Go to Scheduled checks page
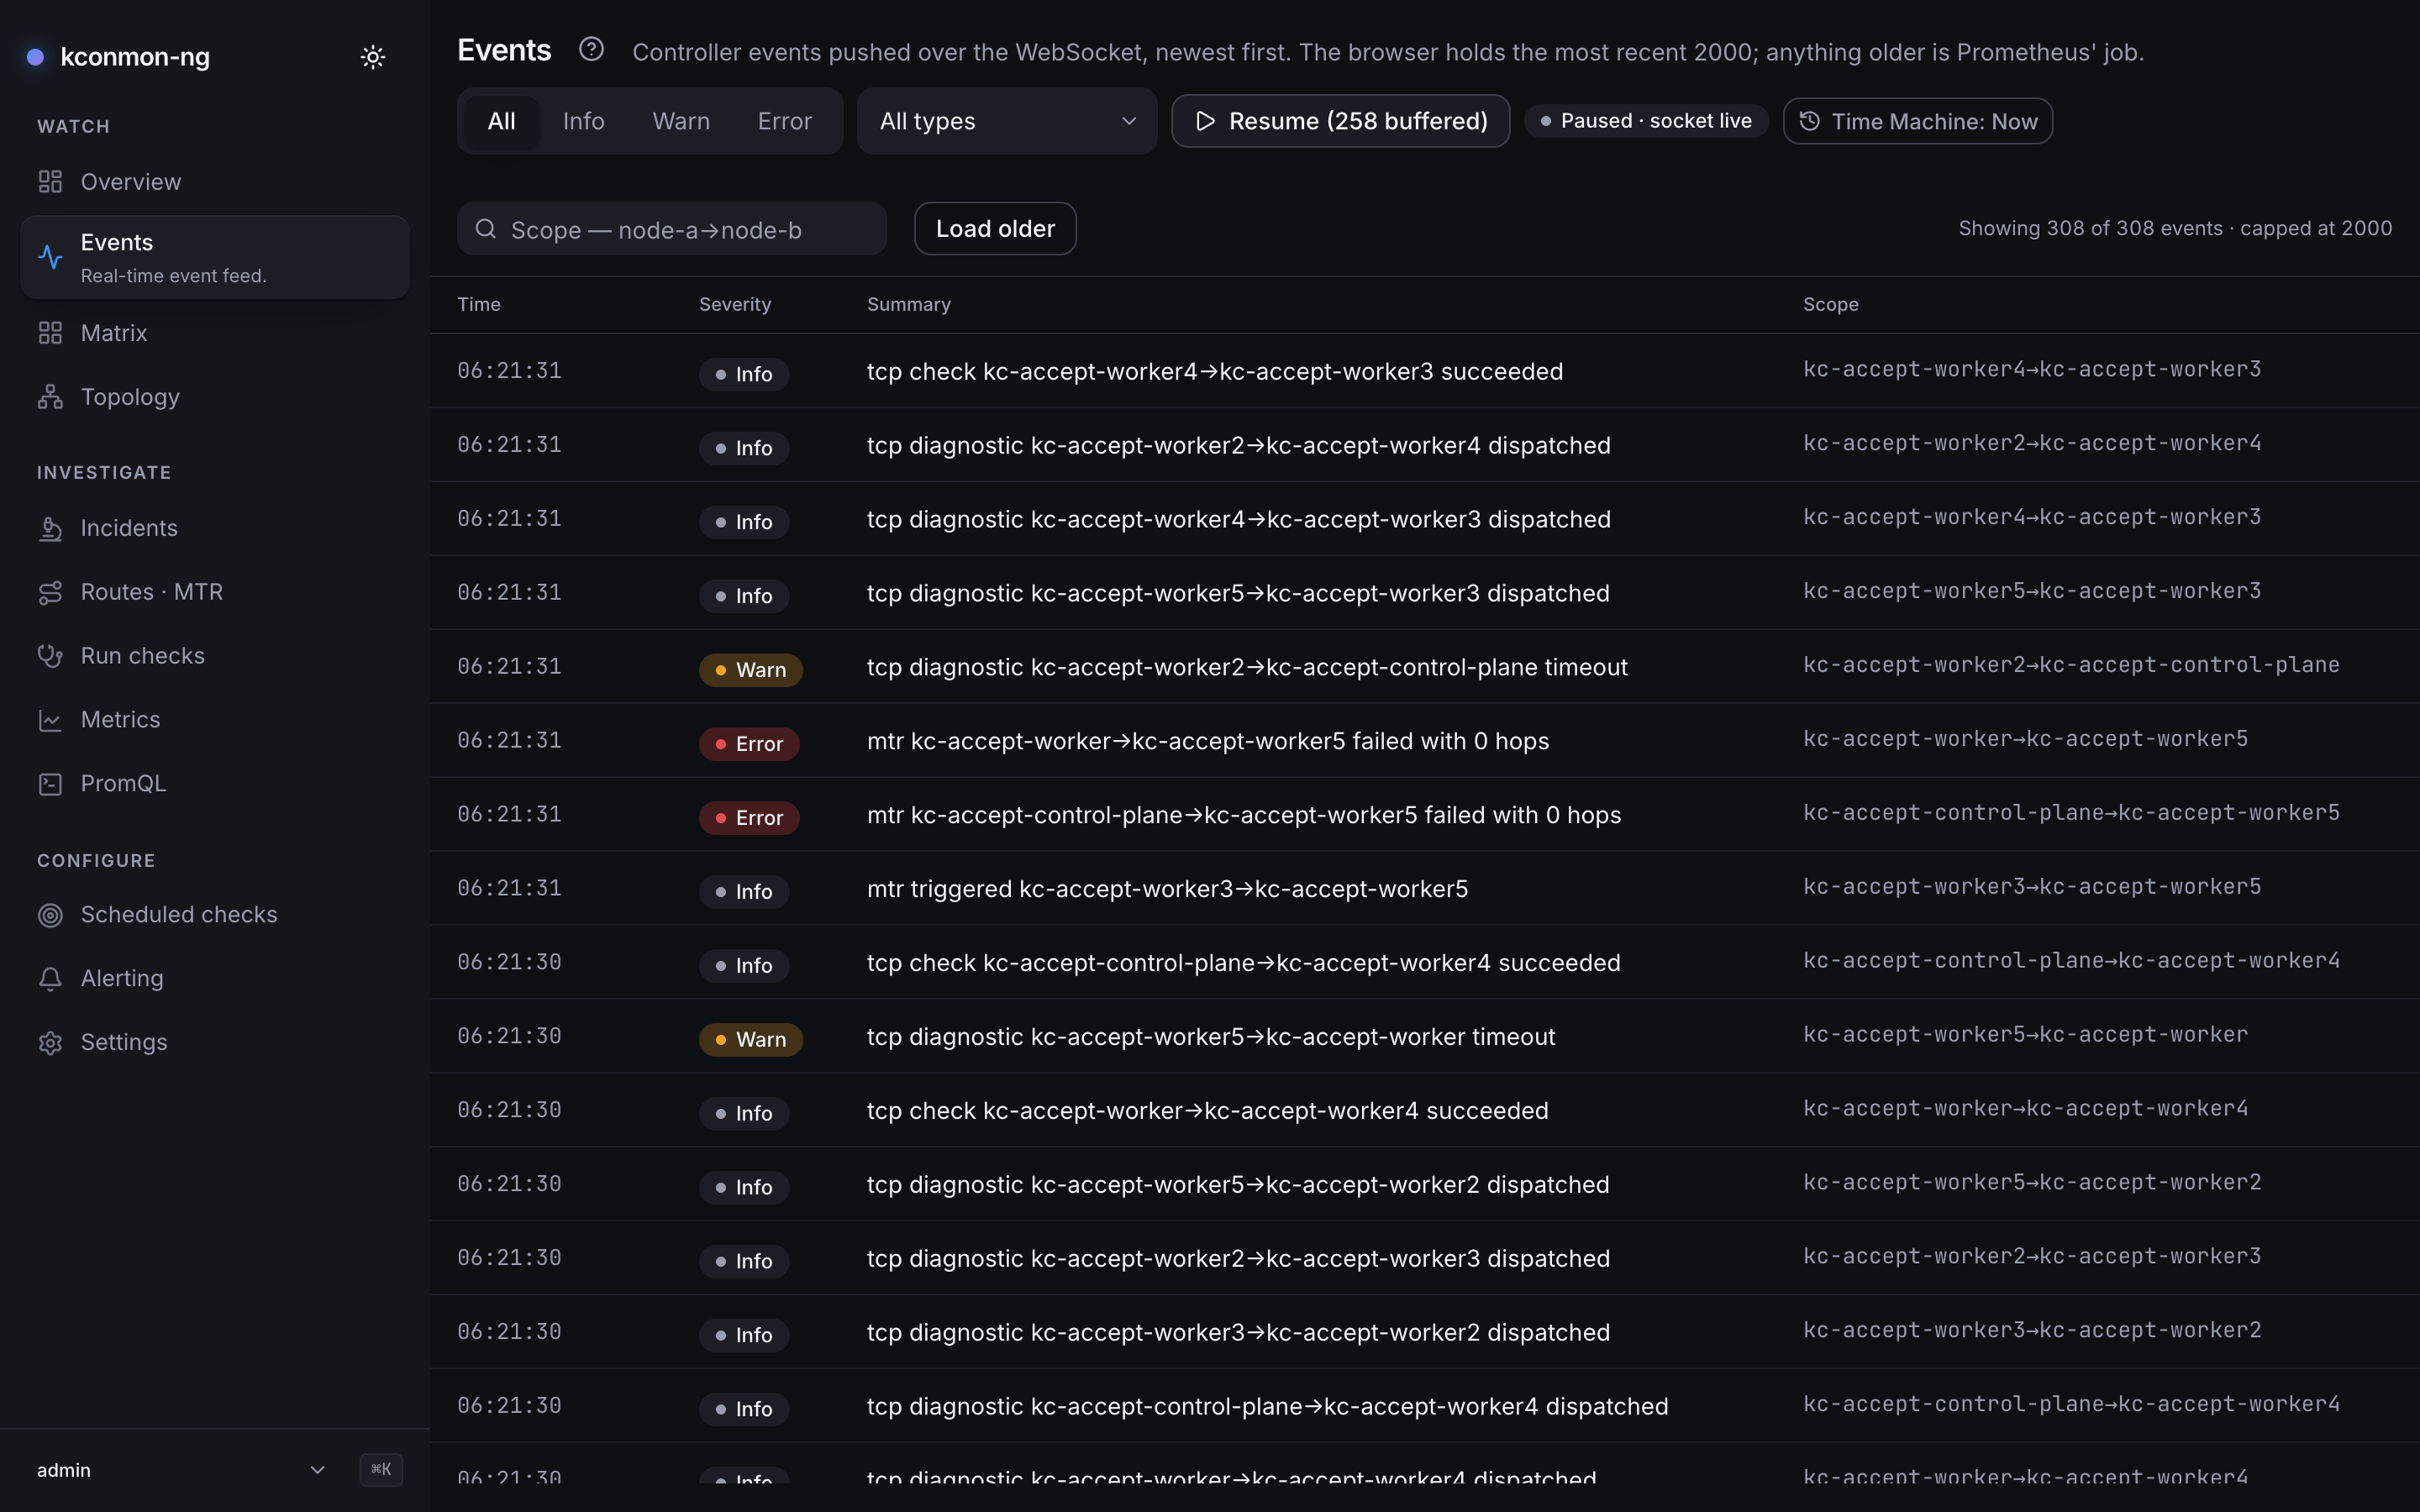This screenshot has width=2420, height=1512. tap(215, 915)
